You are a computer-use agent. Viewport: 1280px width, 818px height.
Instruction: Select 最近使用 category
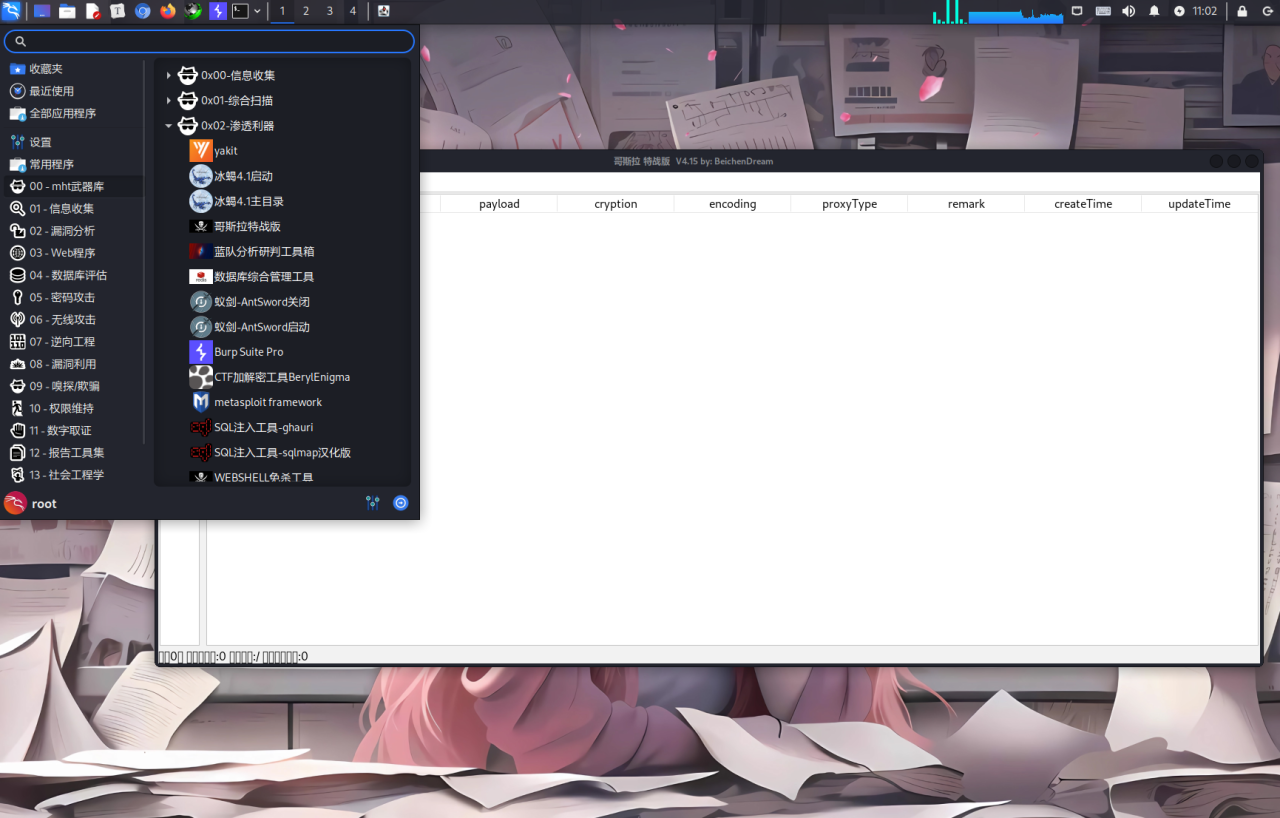(74, 91)
